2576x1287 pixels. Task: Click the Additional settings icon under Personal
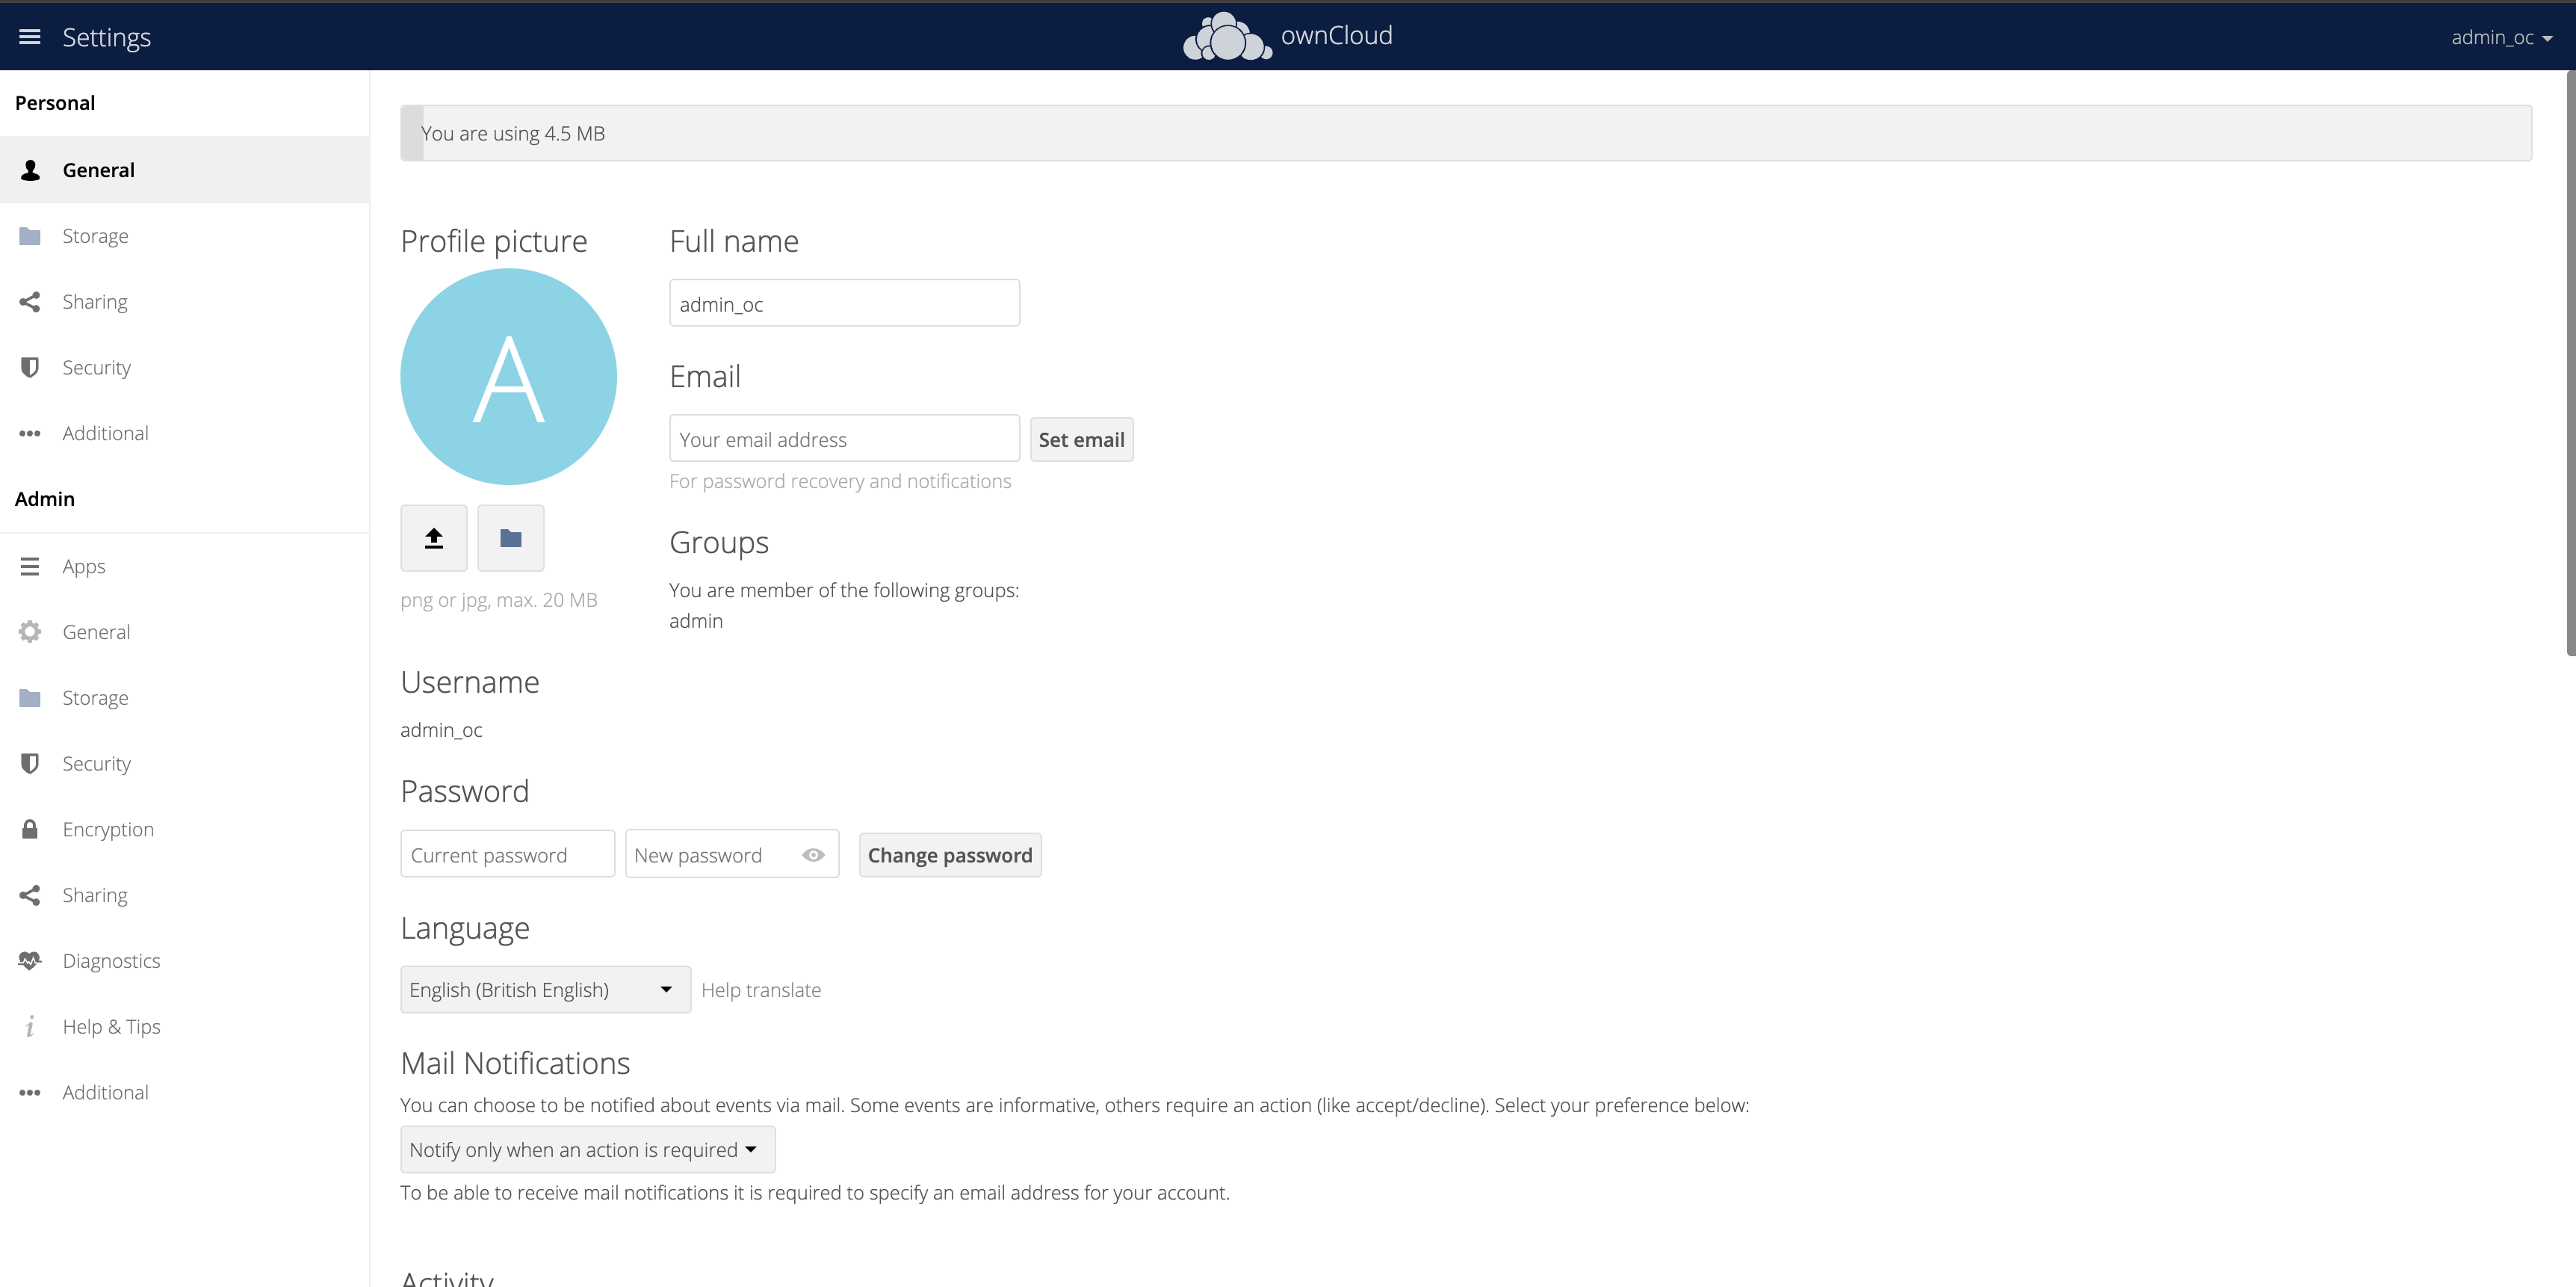[x=29, y=433]
